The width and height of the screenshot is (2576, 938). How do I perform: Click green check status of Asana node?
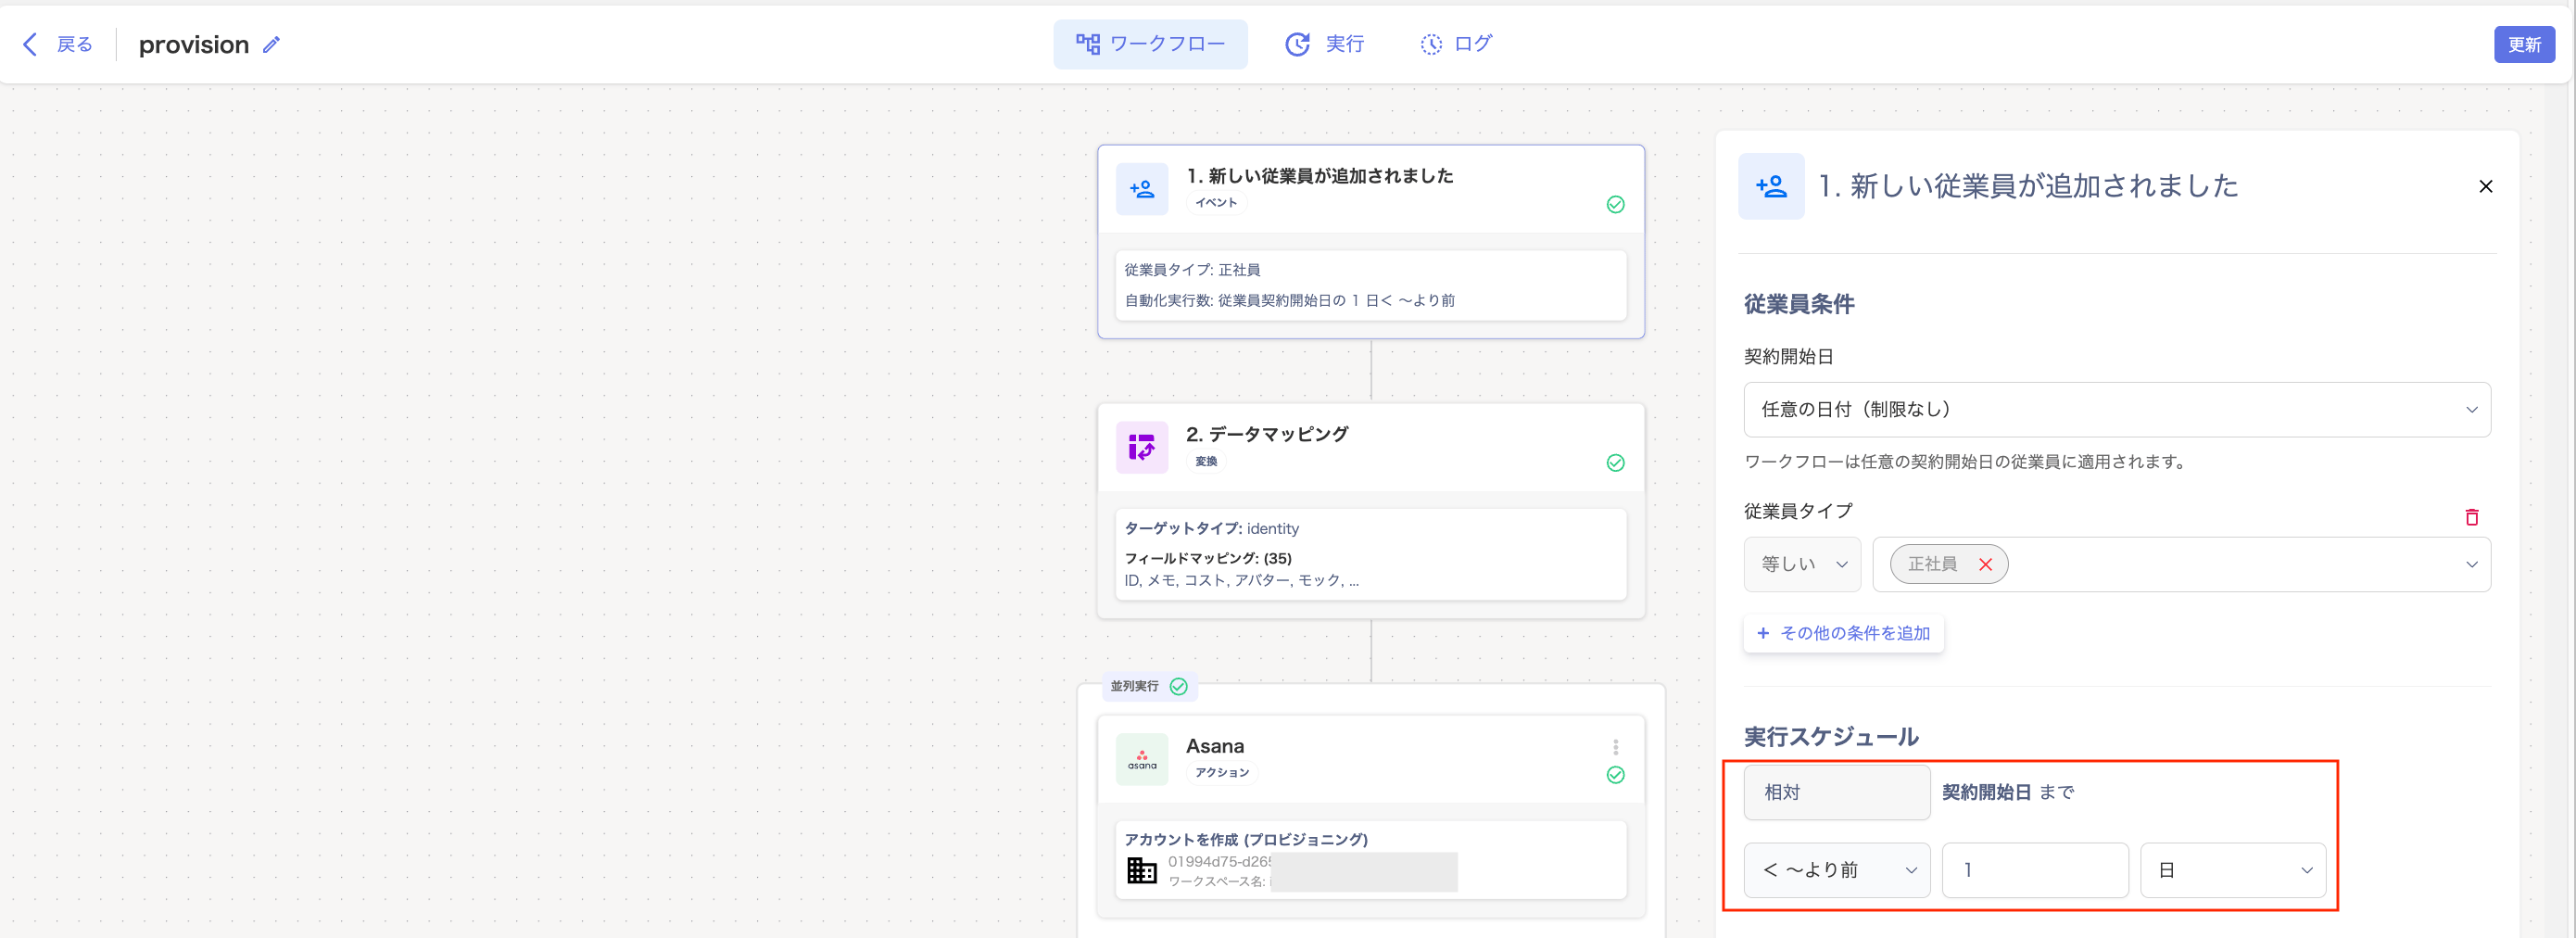(x=1615, y=775)
